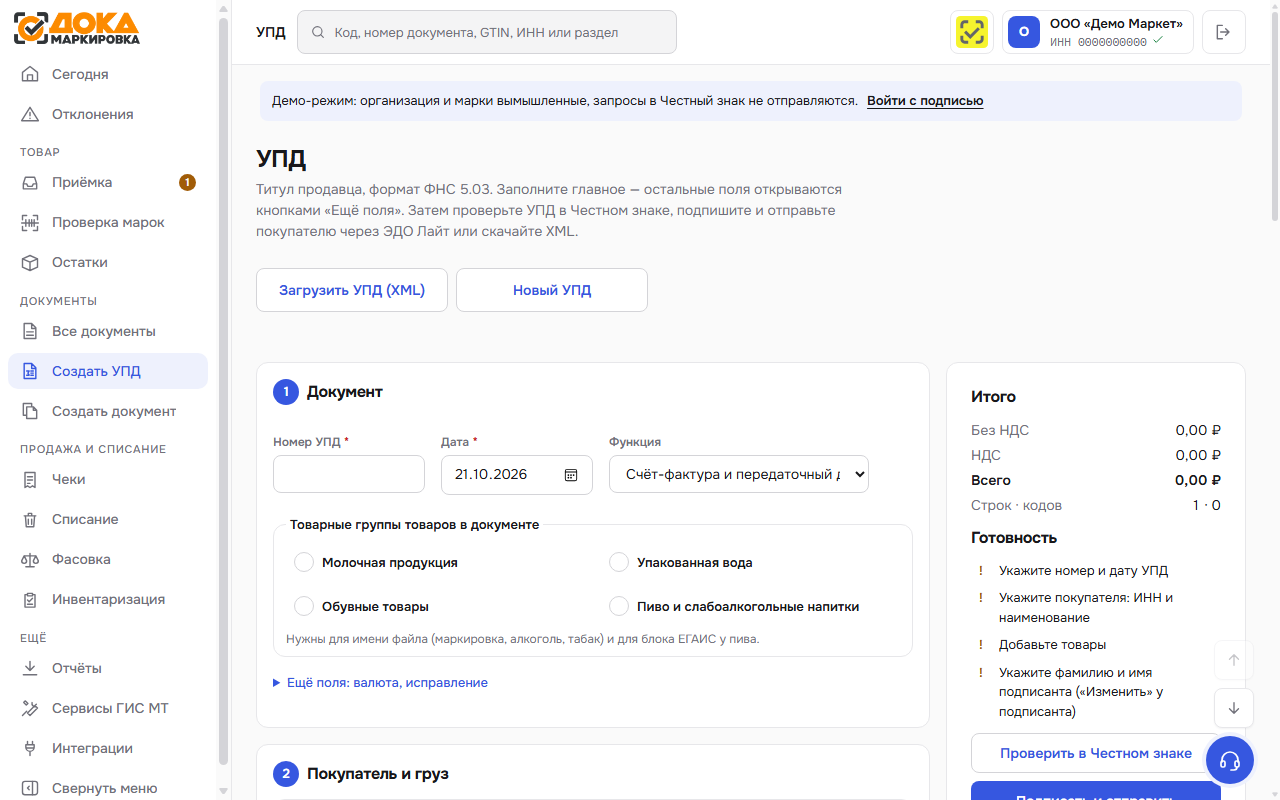The width and height of the screenshot is (1280, 800).
Task: Click the Номер УПД input field
Action: [x=349, y=474]
